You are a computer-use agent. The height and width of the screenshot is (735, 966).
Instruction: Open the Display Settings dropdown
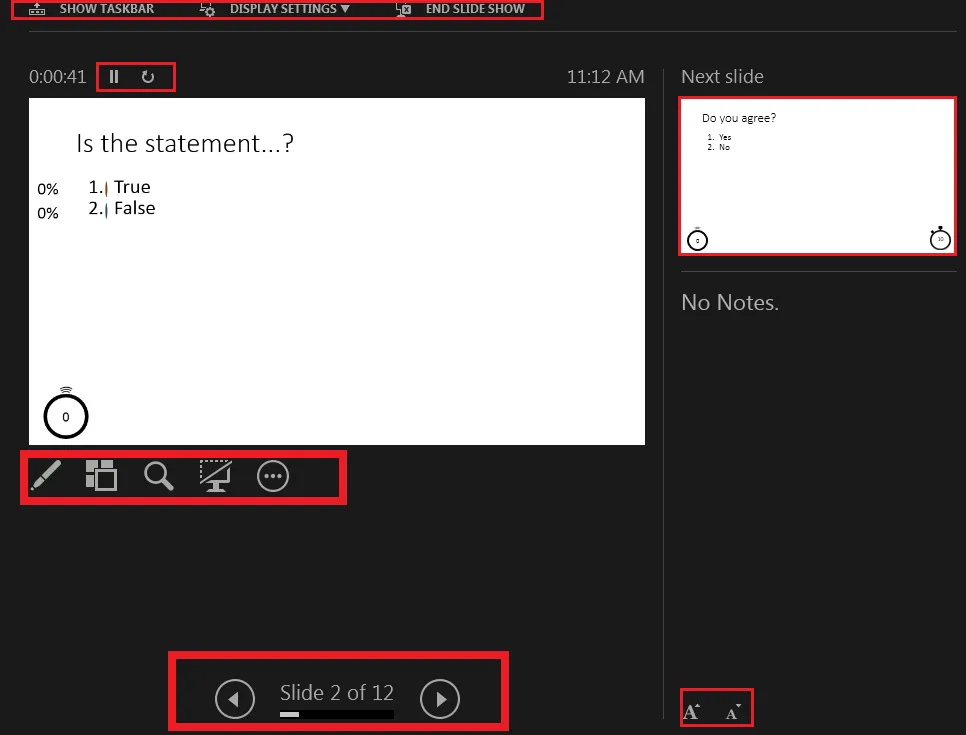pos(275,9)
